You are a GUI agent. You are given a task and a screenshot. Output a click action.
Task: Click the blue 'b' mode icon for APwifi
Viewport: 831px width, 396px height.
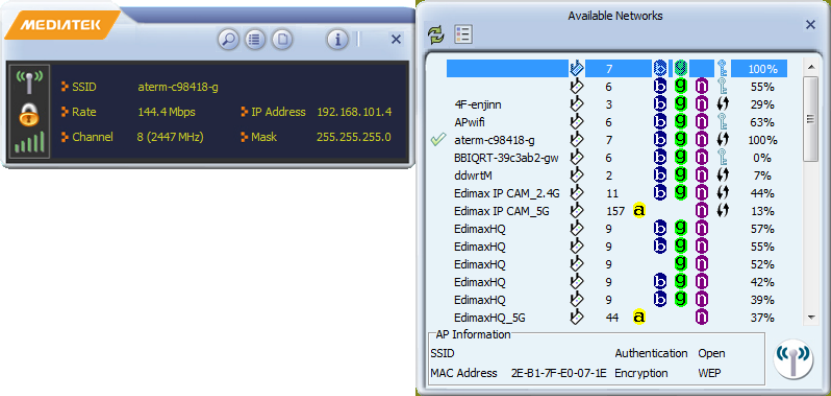click(x=660, y=122)
